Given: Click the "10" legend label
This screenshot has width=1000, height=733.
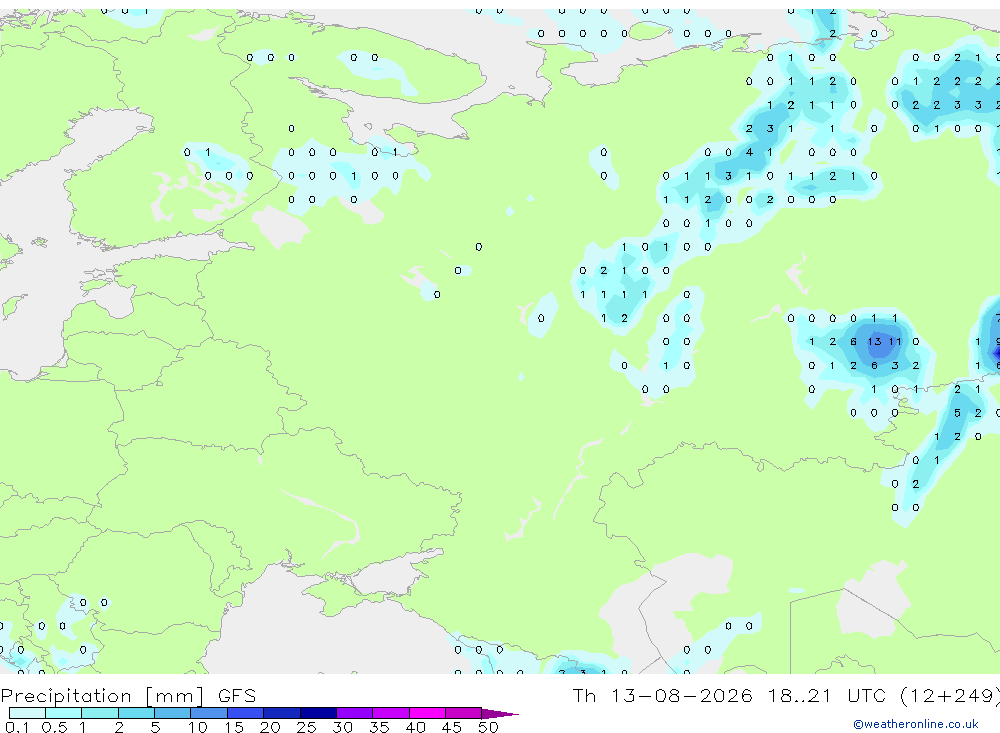Looking at the screenshot, I should coord(197,727).
